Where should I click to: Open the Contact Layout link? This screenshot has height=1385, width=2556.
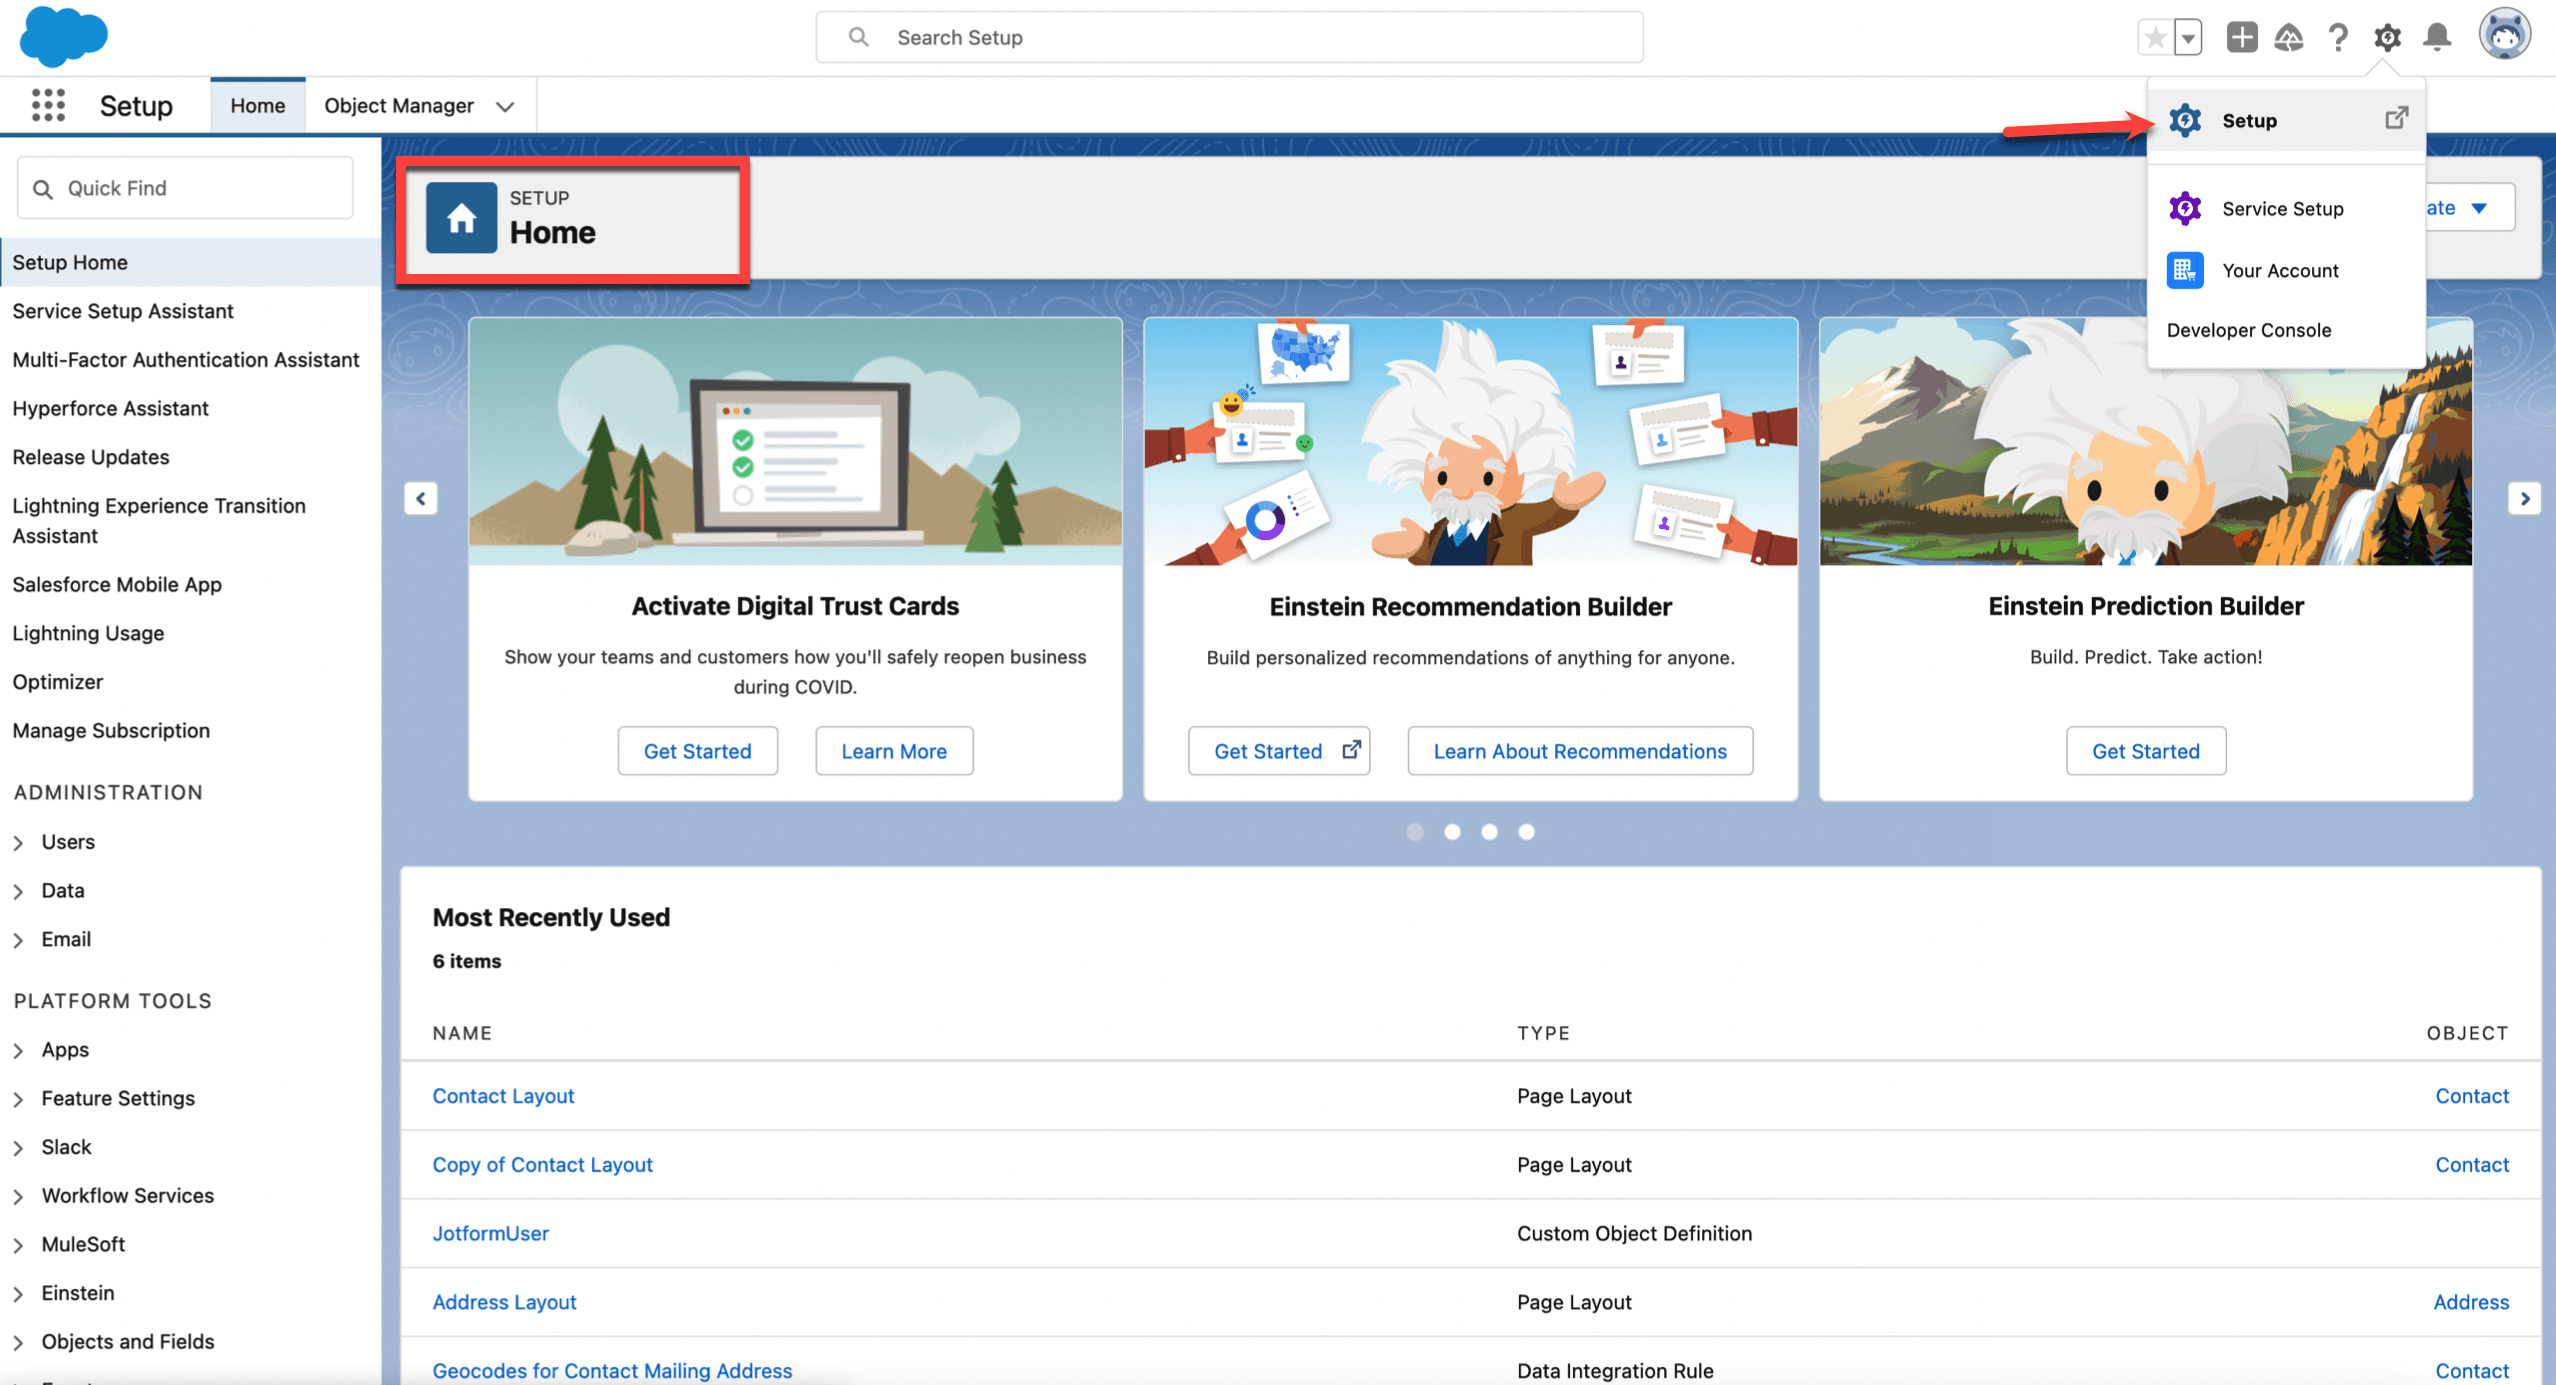click(503, 1096)
